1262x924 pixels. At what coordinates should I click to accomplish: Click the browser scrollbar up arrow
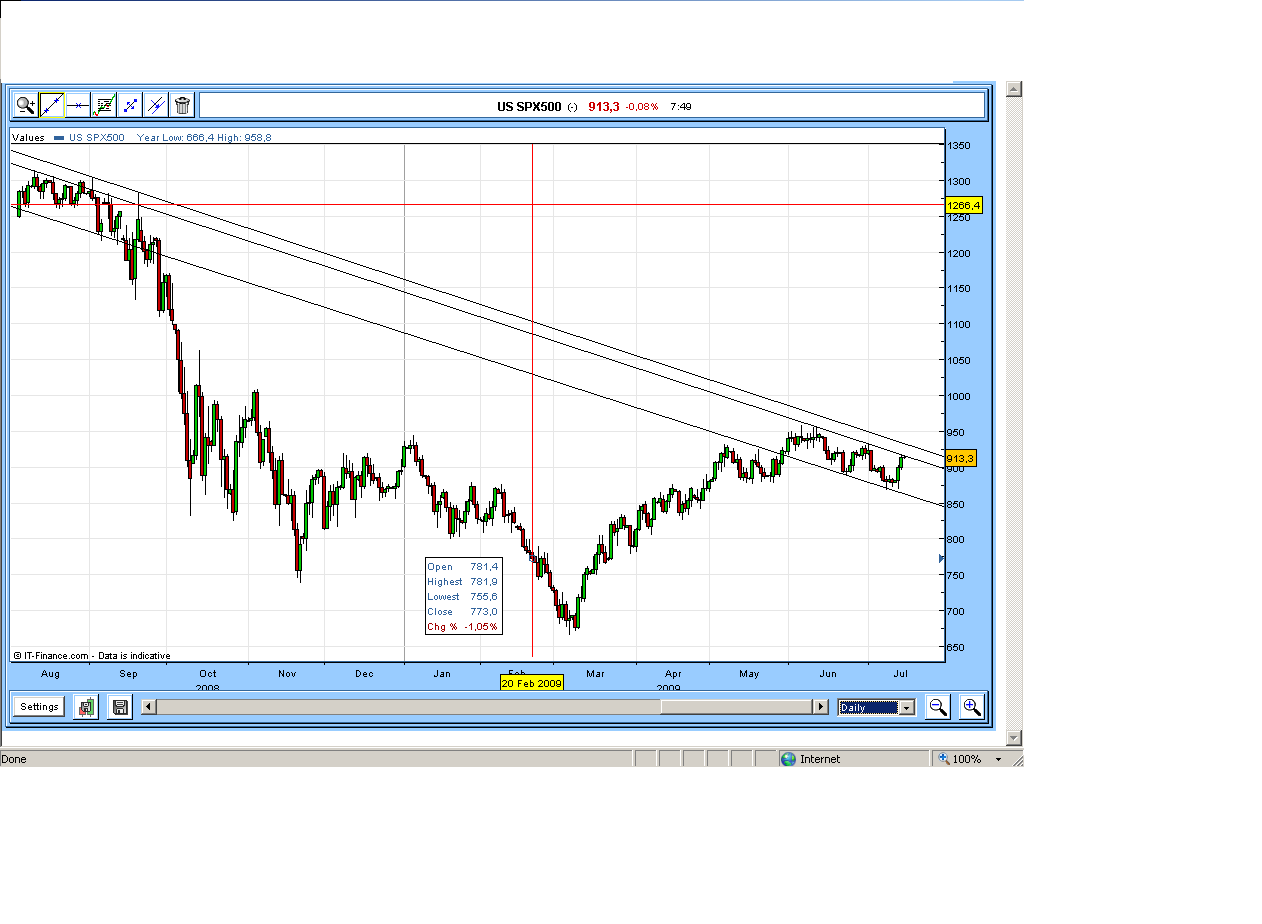(1014, 89)
